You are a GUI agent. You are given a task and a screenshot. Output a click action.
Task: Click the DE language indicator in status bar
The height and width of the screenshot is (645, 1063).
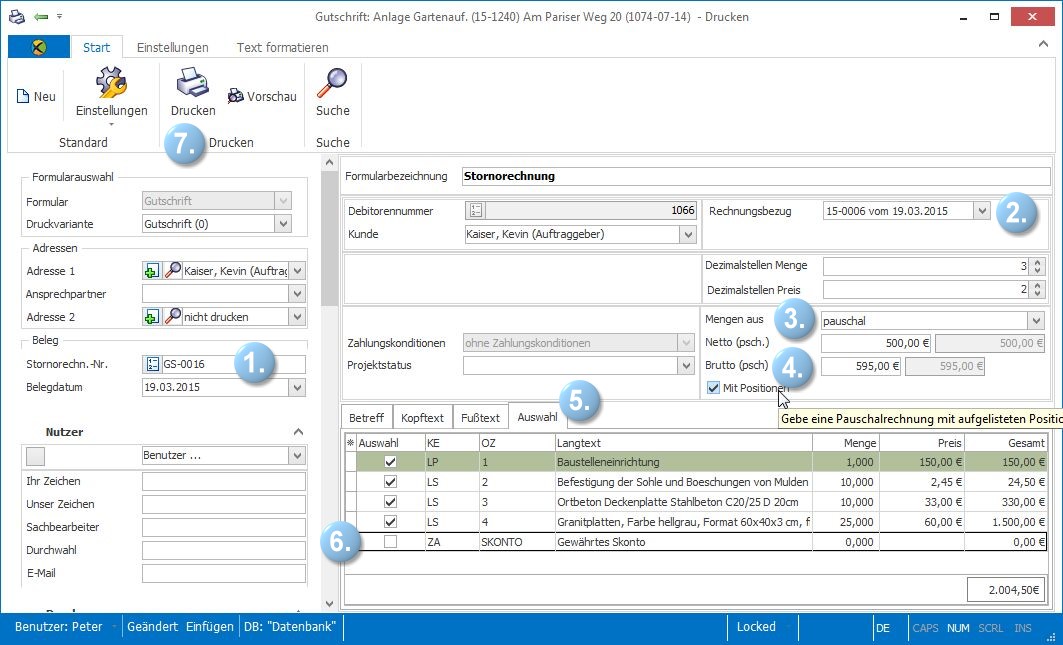883,628
